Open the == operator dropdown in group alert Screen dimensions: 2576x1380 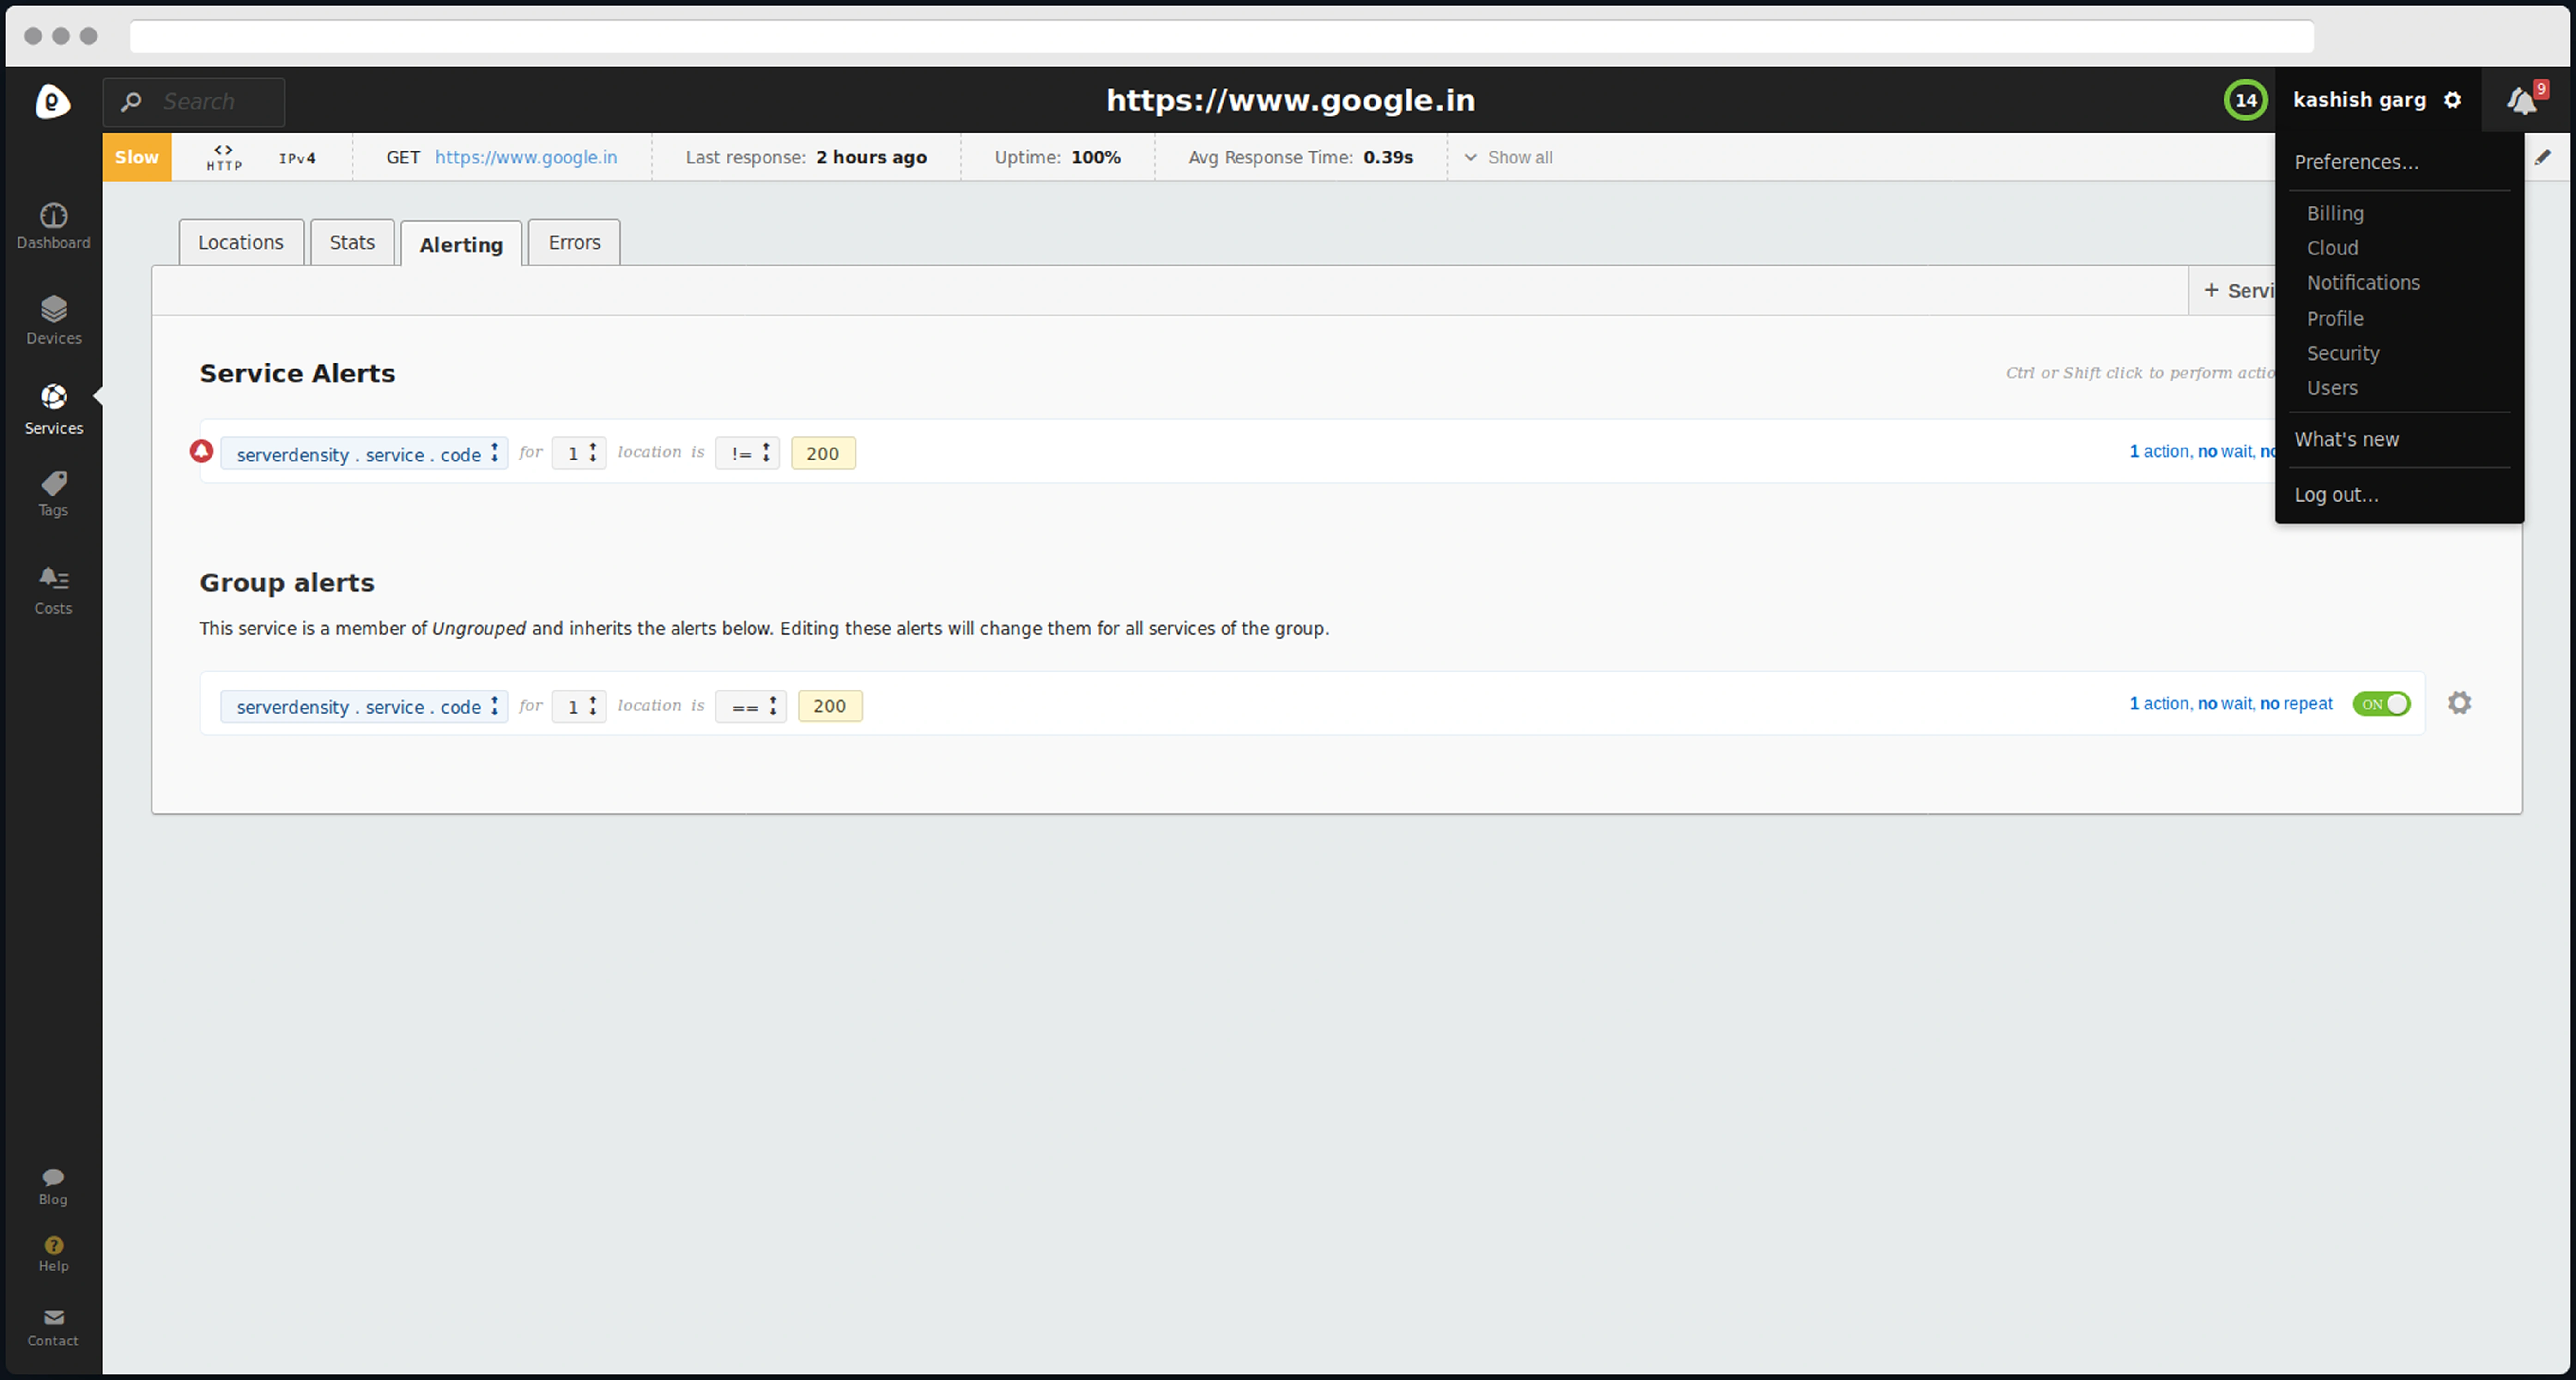pyautogui.click(x=751, y=706)
